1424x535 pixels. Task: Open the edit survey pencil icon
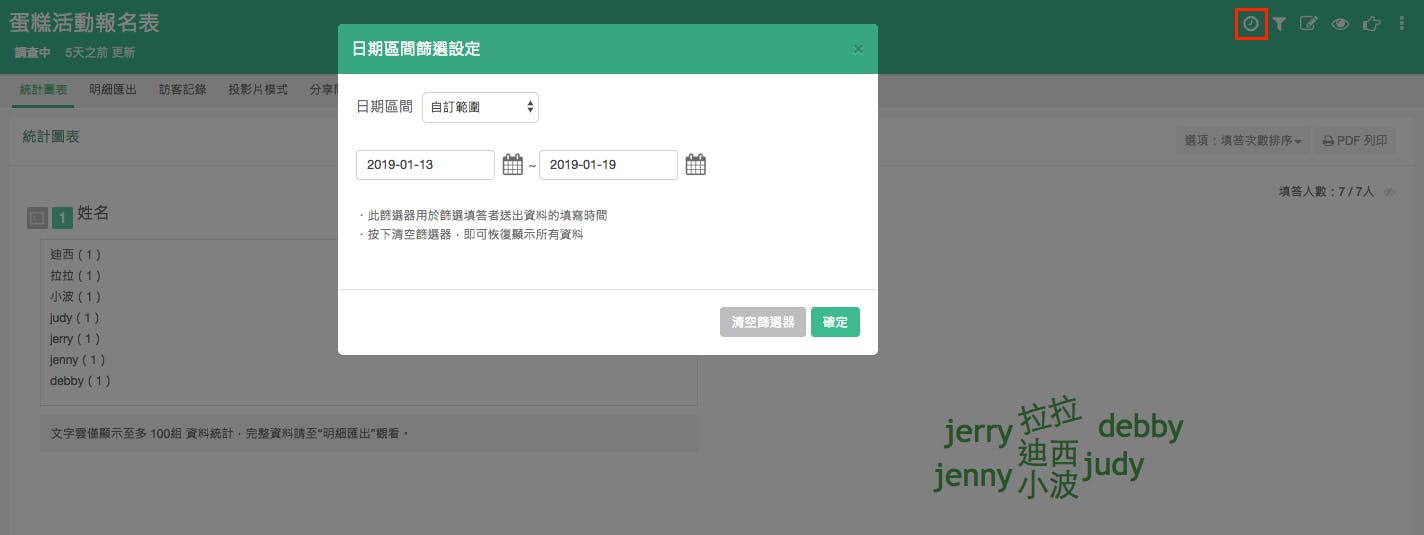(x=1309, y=23)
